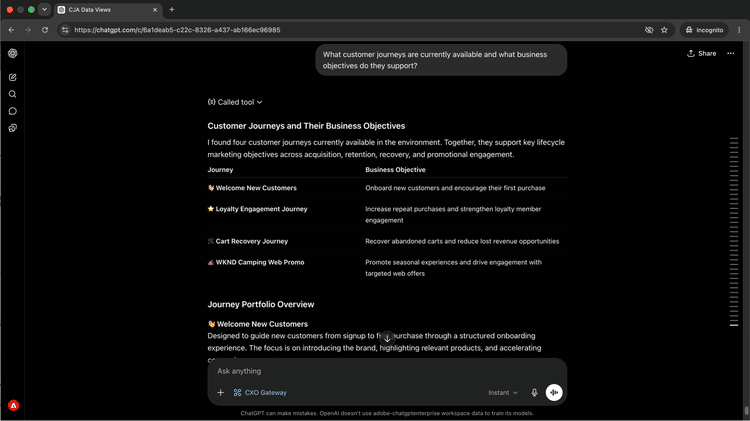The height and width of the screenshot is (421, 750).
Task: Click the ChatGPT logo in sidebar
Action: [13, 54]
